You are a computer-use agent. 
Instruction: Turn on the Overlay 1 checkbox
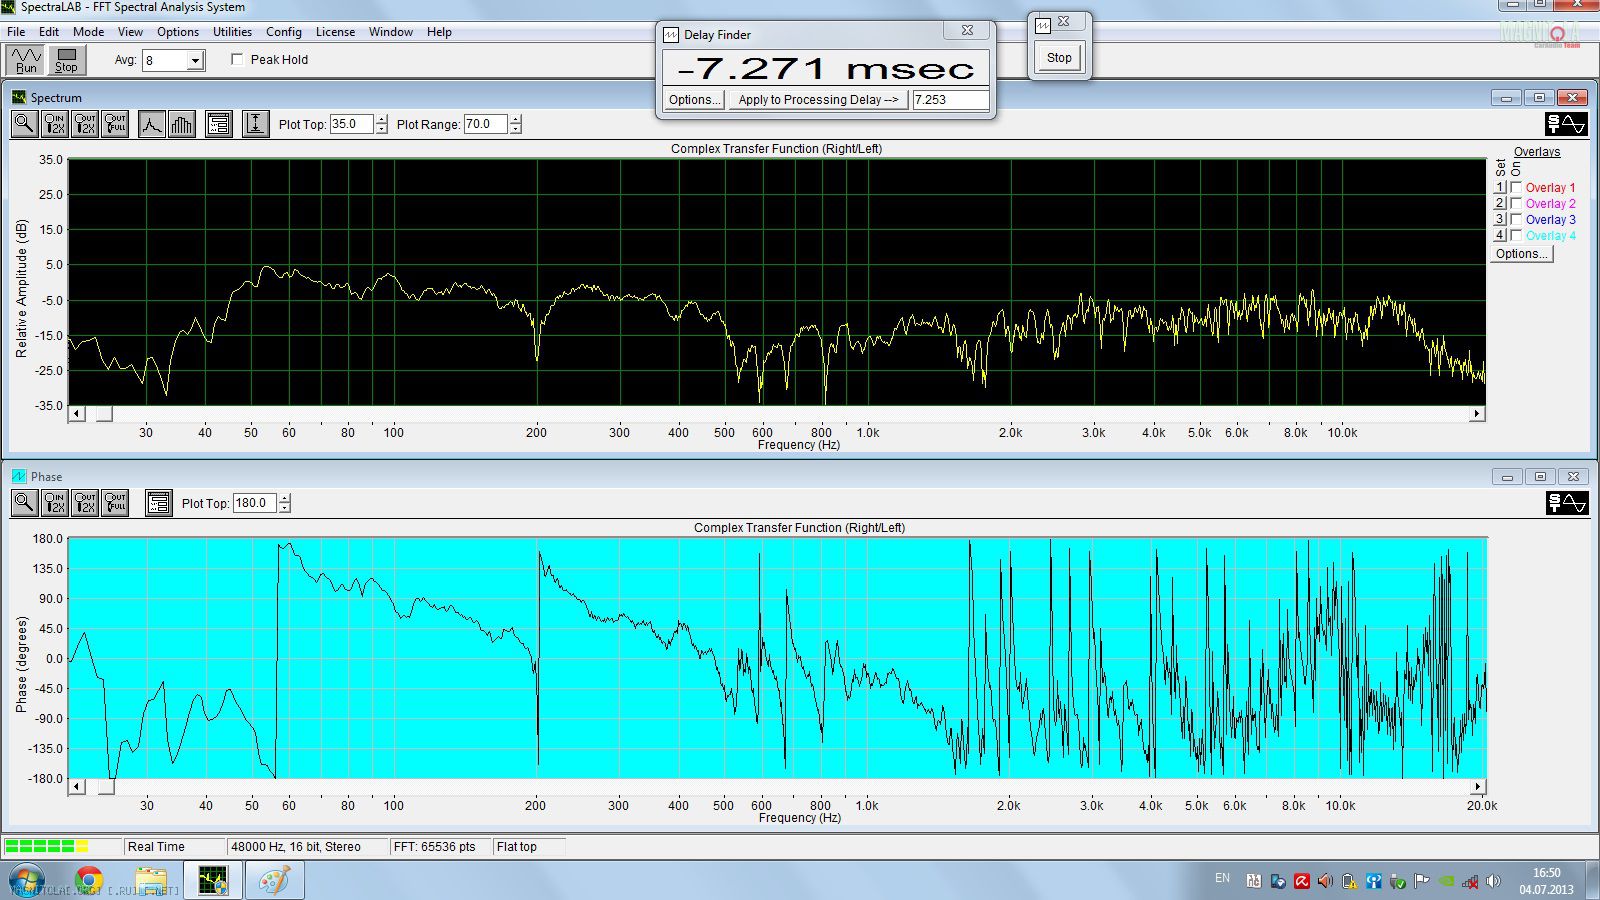1516,188
